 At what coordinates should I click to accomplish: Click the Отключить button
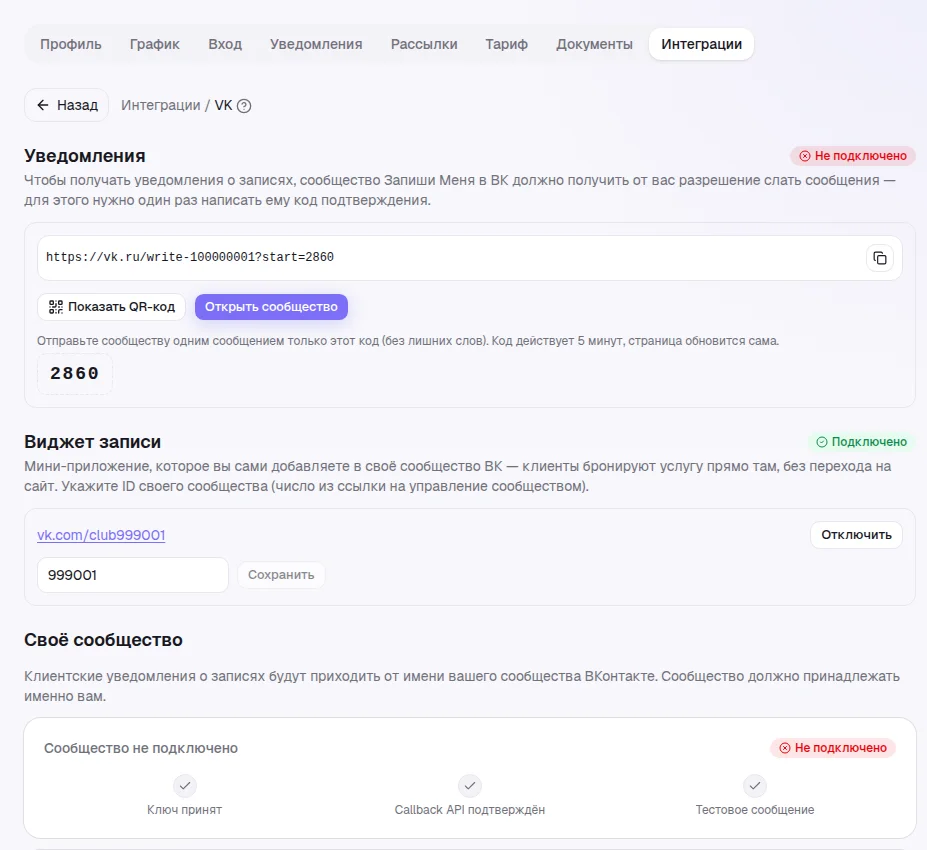[x=856, y=535]
